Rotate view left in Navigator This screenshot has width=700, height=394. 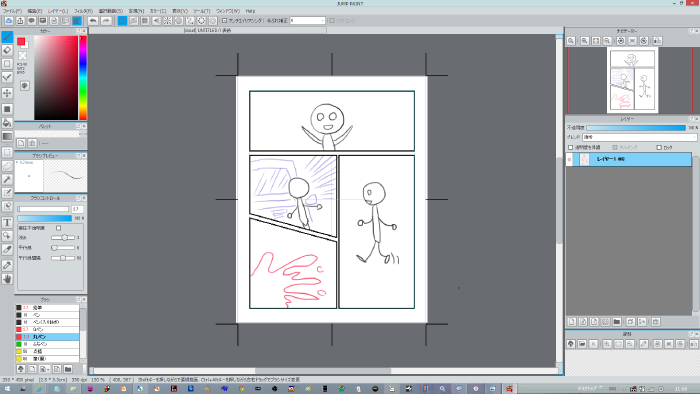click(x=621, y=41)
